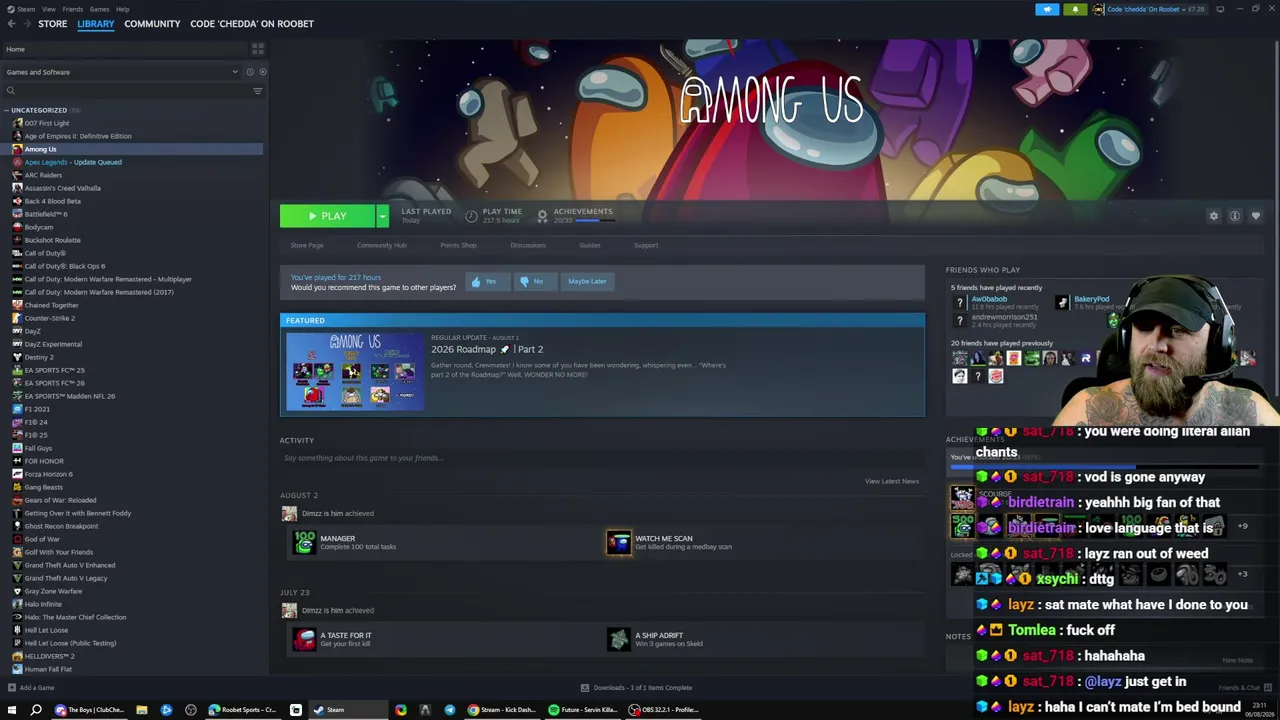Open the announcements megaphone icon
The image size is (1280, 720).
tap(1047, 9)
